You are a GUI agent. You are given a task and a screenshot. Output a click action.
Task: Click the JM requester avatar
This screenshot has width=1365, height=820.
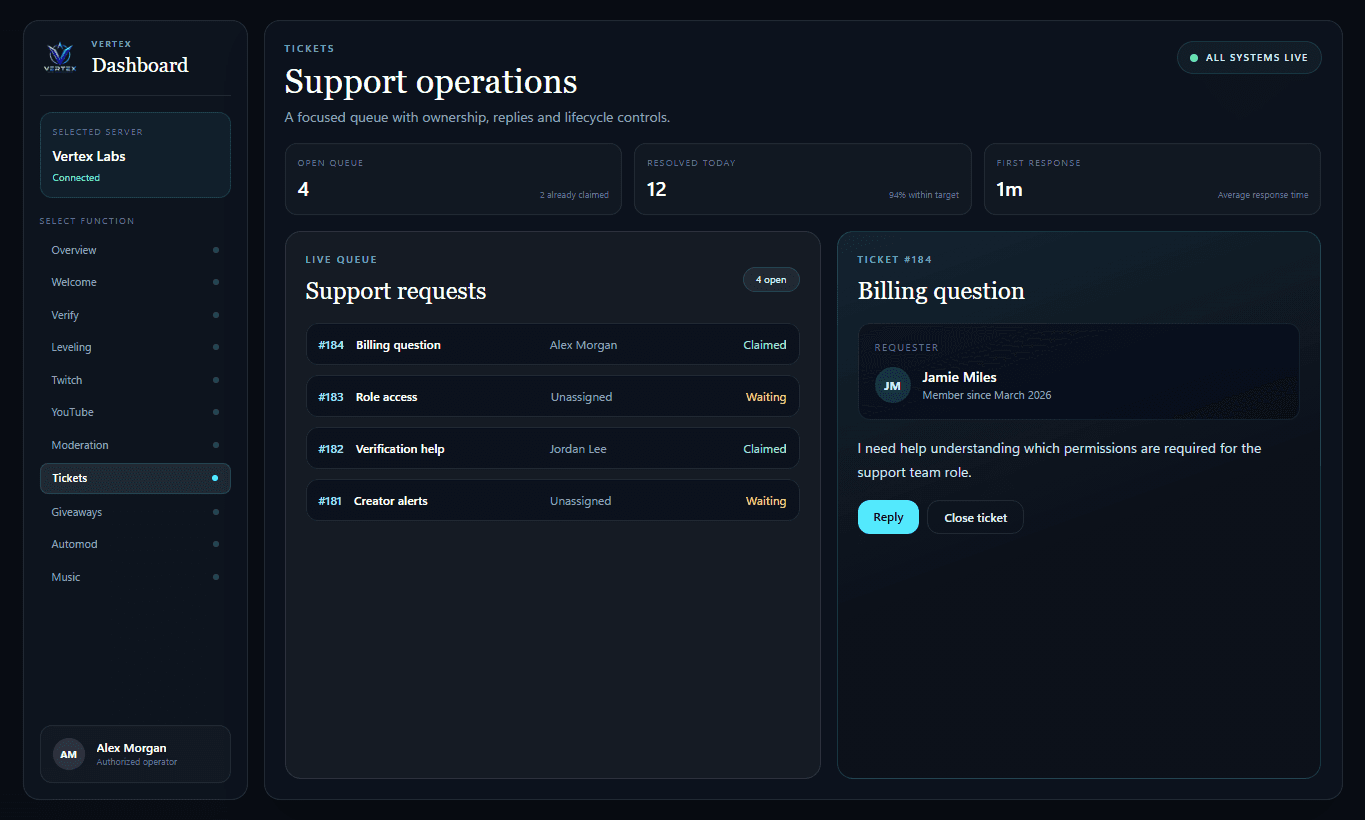892,385
